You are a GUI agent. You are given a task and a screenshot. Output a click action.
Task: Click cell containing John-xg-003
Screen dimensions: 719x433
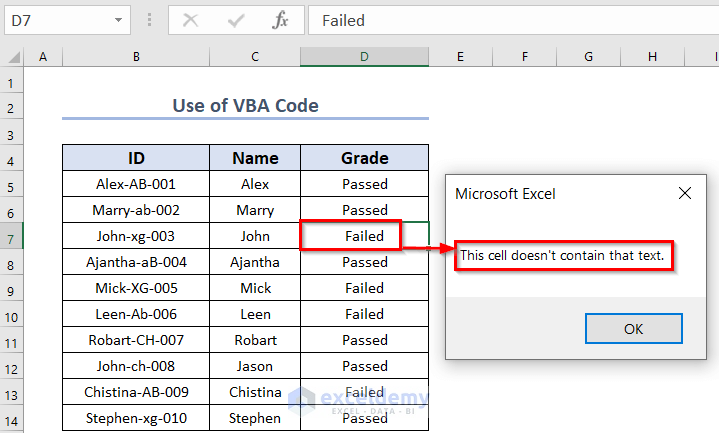pos(135,236)
